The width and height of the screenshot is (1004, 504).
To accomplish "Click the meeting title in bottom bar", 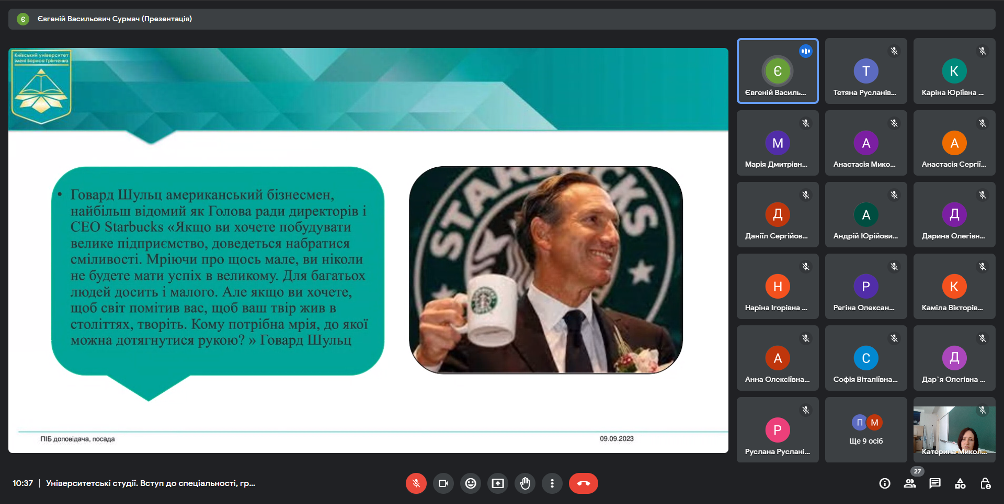I will coord(150,483).
